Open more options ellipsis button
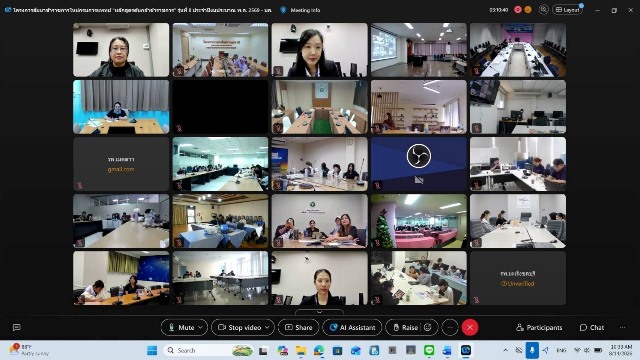The height and width of the screenshot is (360, 640). click(450, 327)
